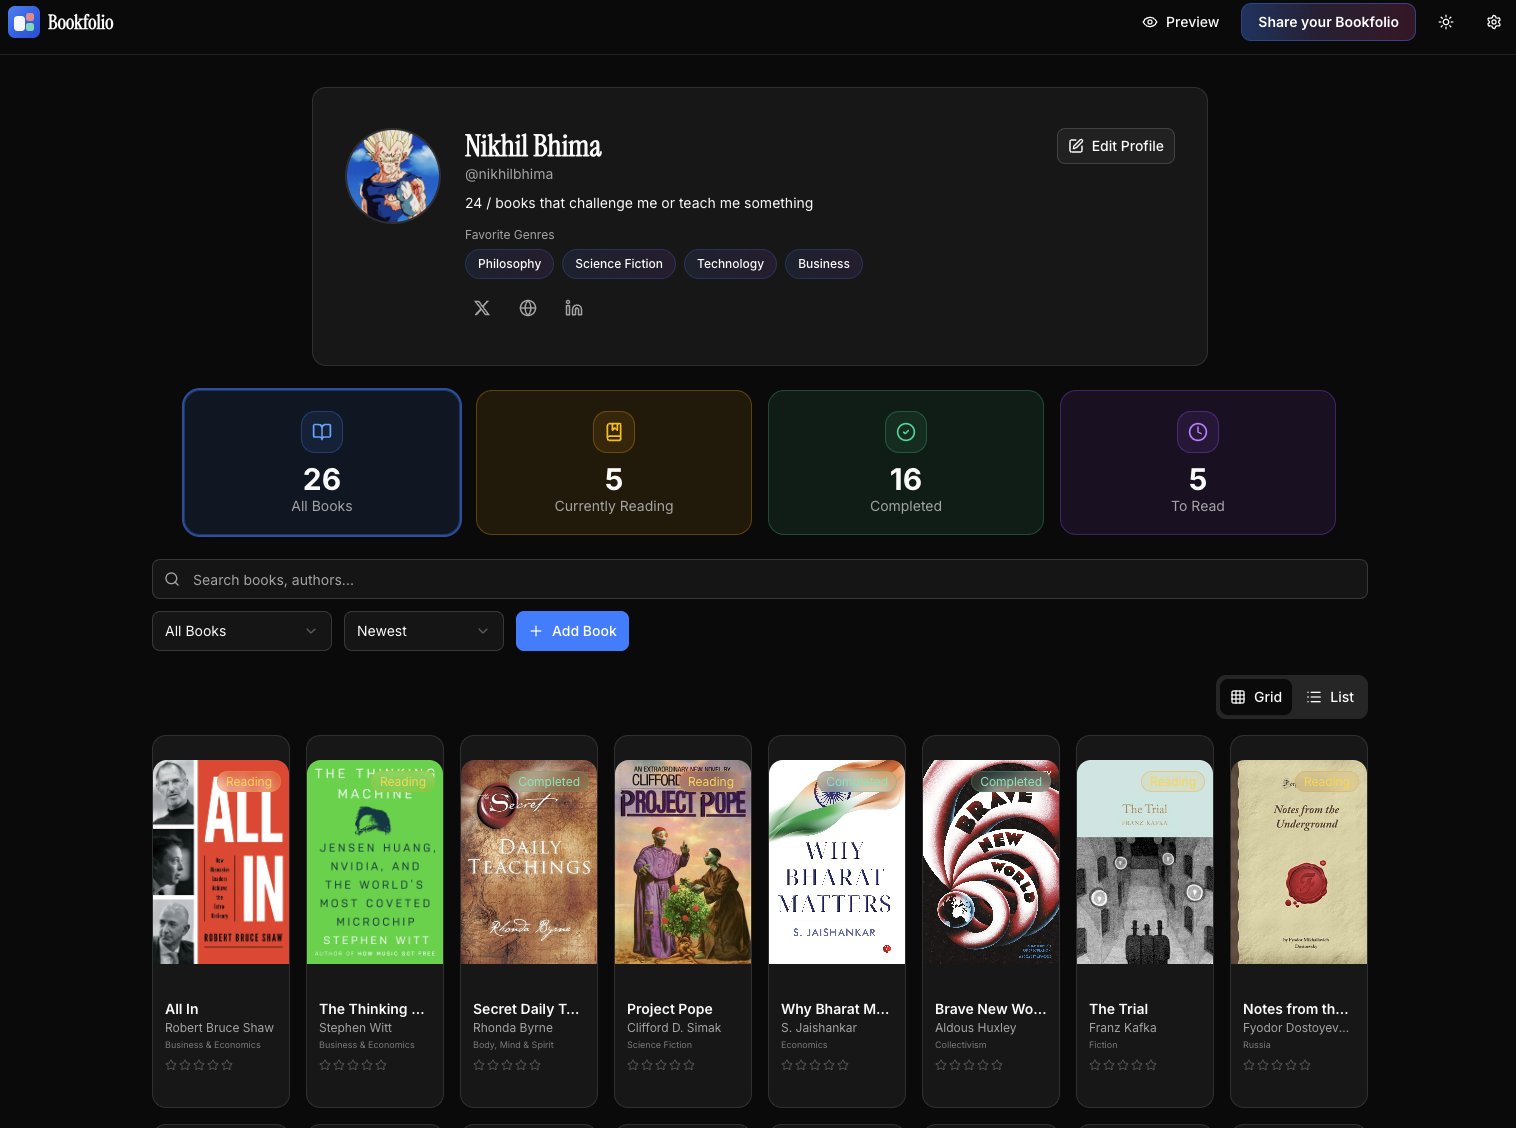Open the dark/light theme sun icon
Image resolution: width=1516 pixels, height=1128 pixels.
click(1446, 21)
